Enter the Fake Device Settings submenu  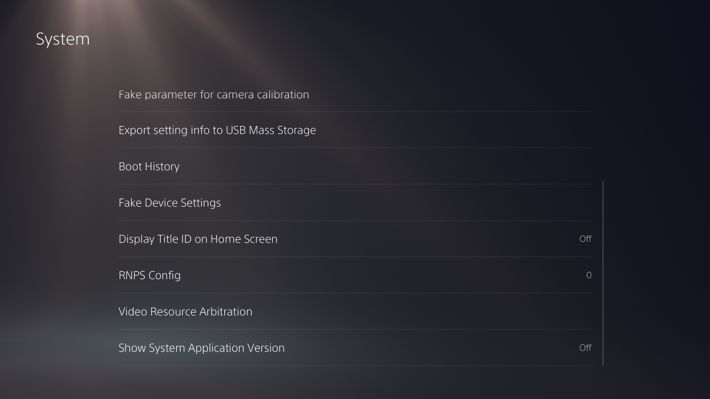[355, 202]
